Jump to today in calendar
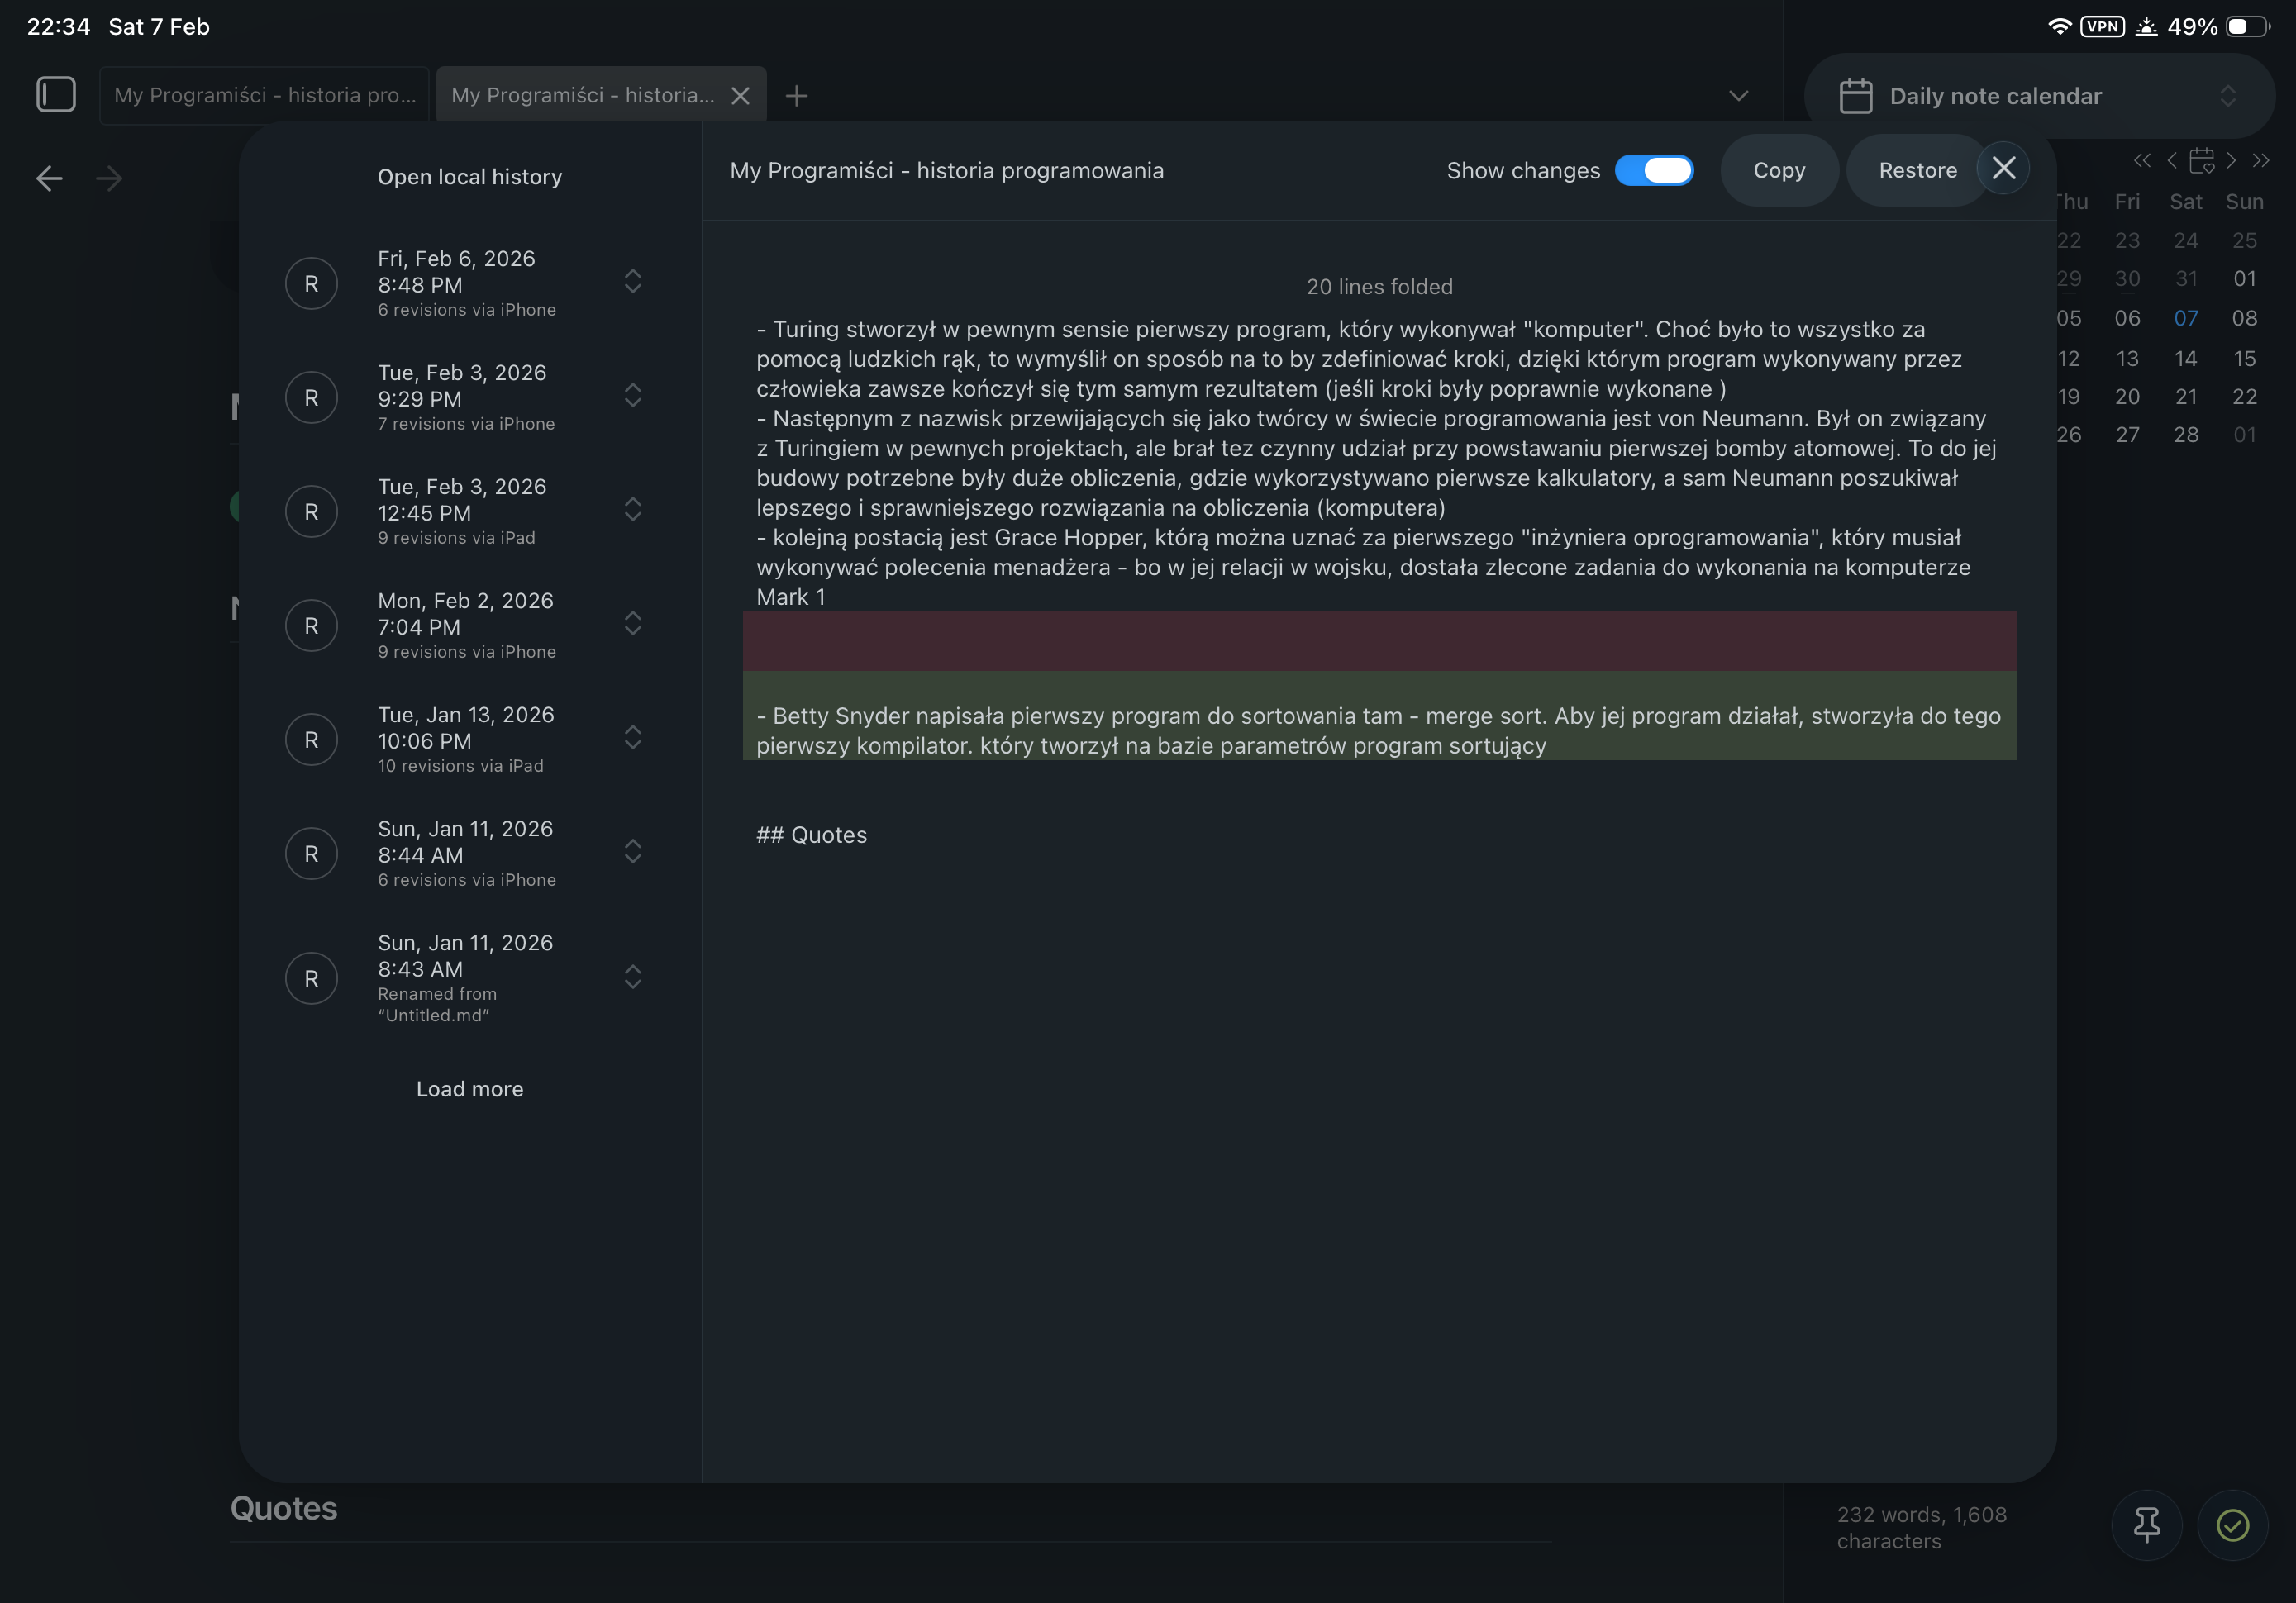The image size is (2296, 1603). coord(2201,160)
